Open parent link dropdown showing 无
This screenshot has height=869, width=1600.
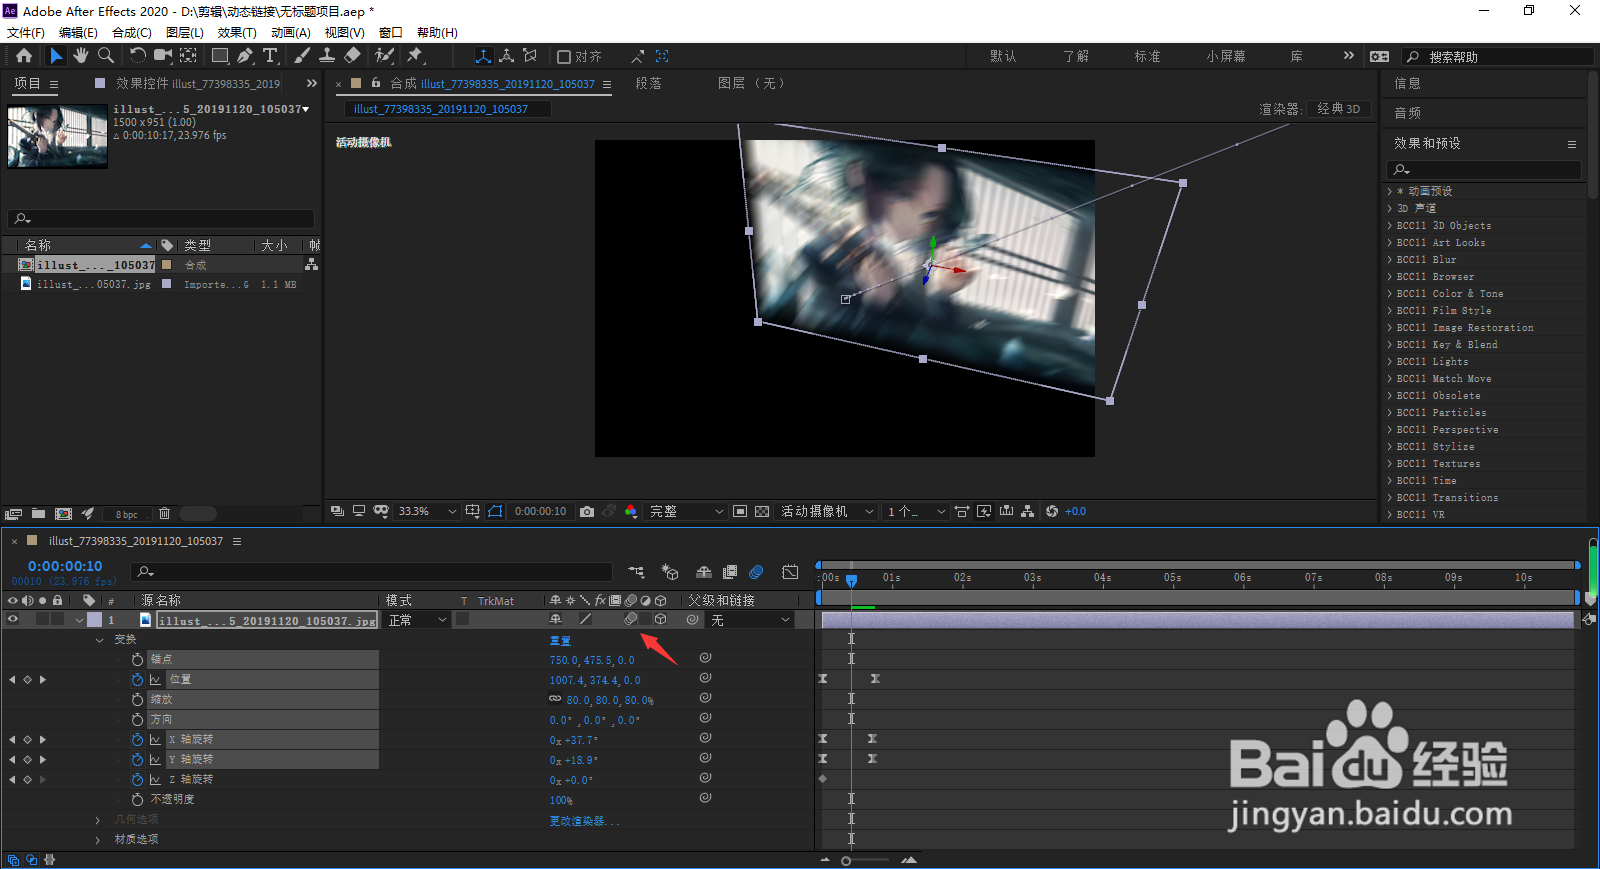click(x=750, y=620)
